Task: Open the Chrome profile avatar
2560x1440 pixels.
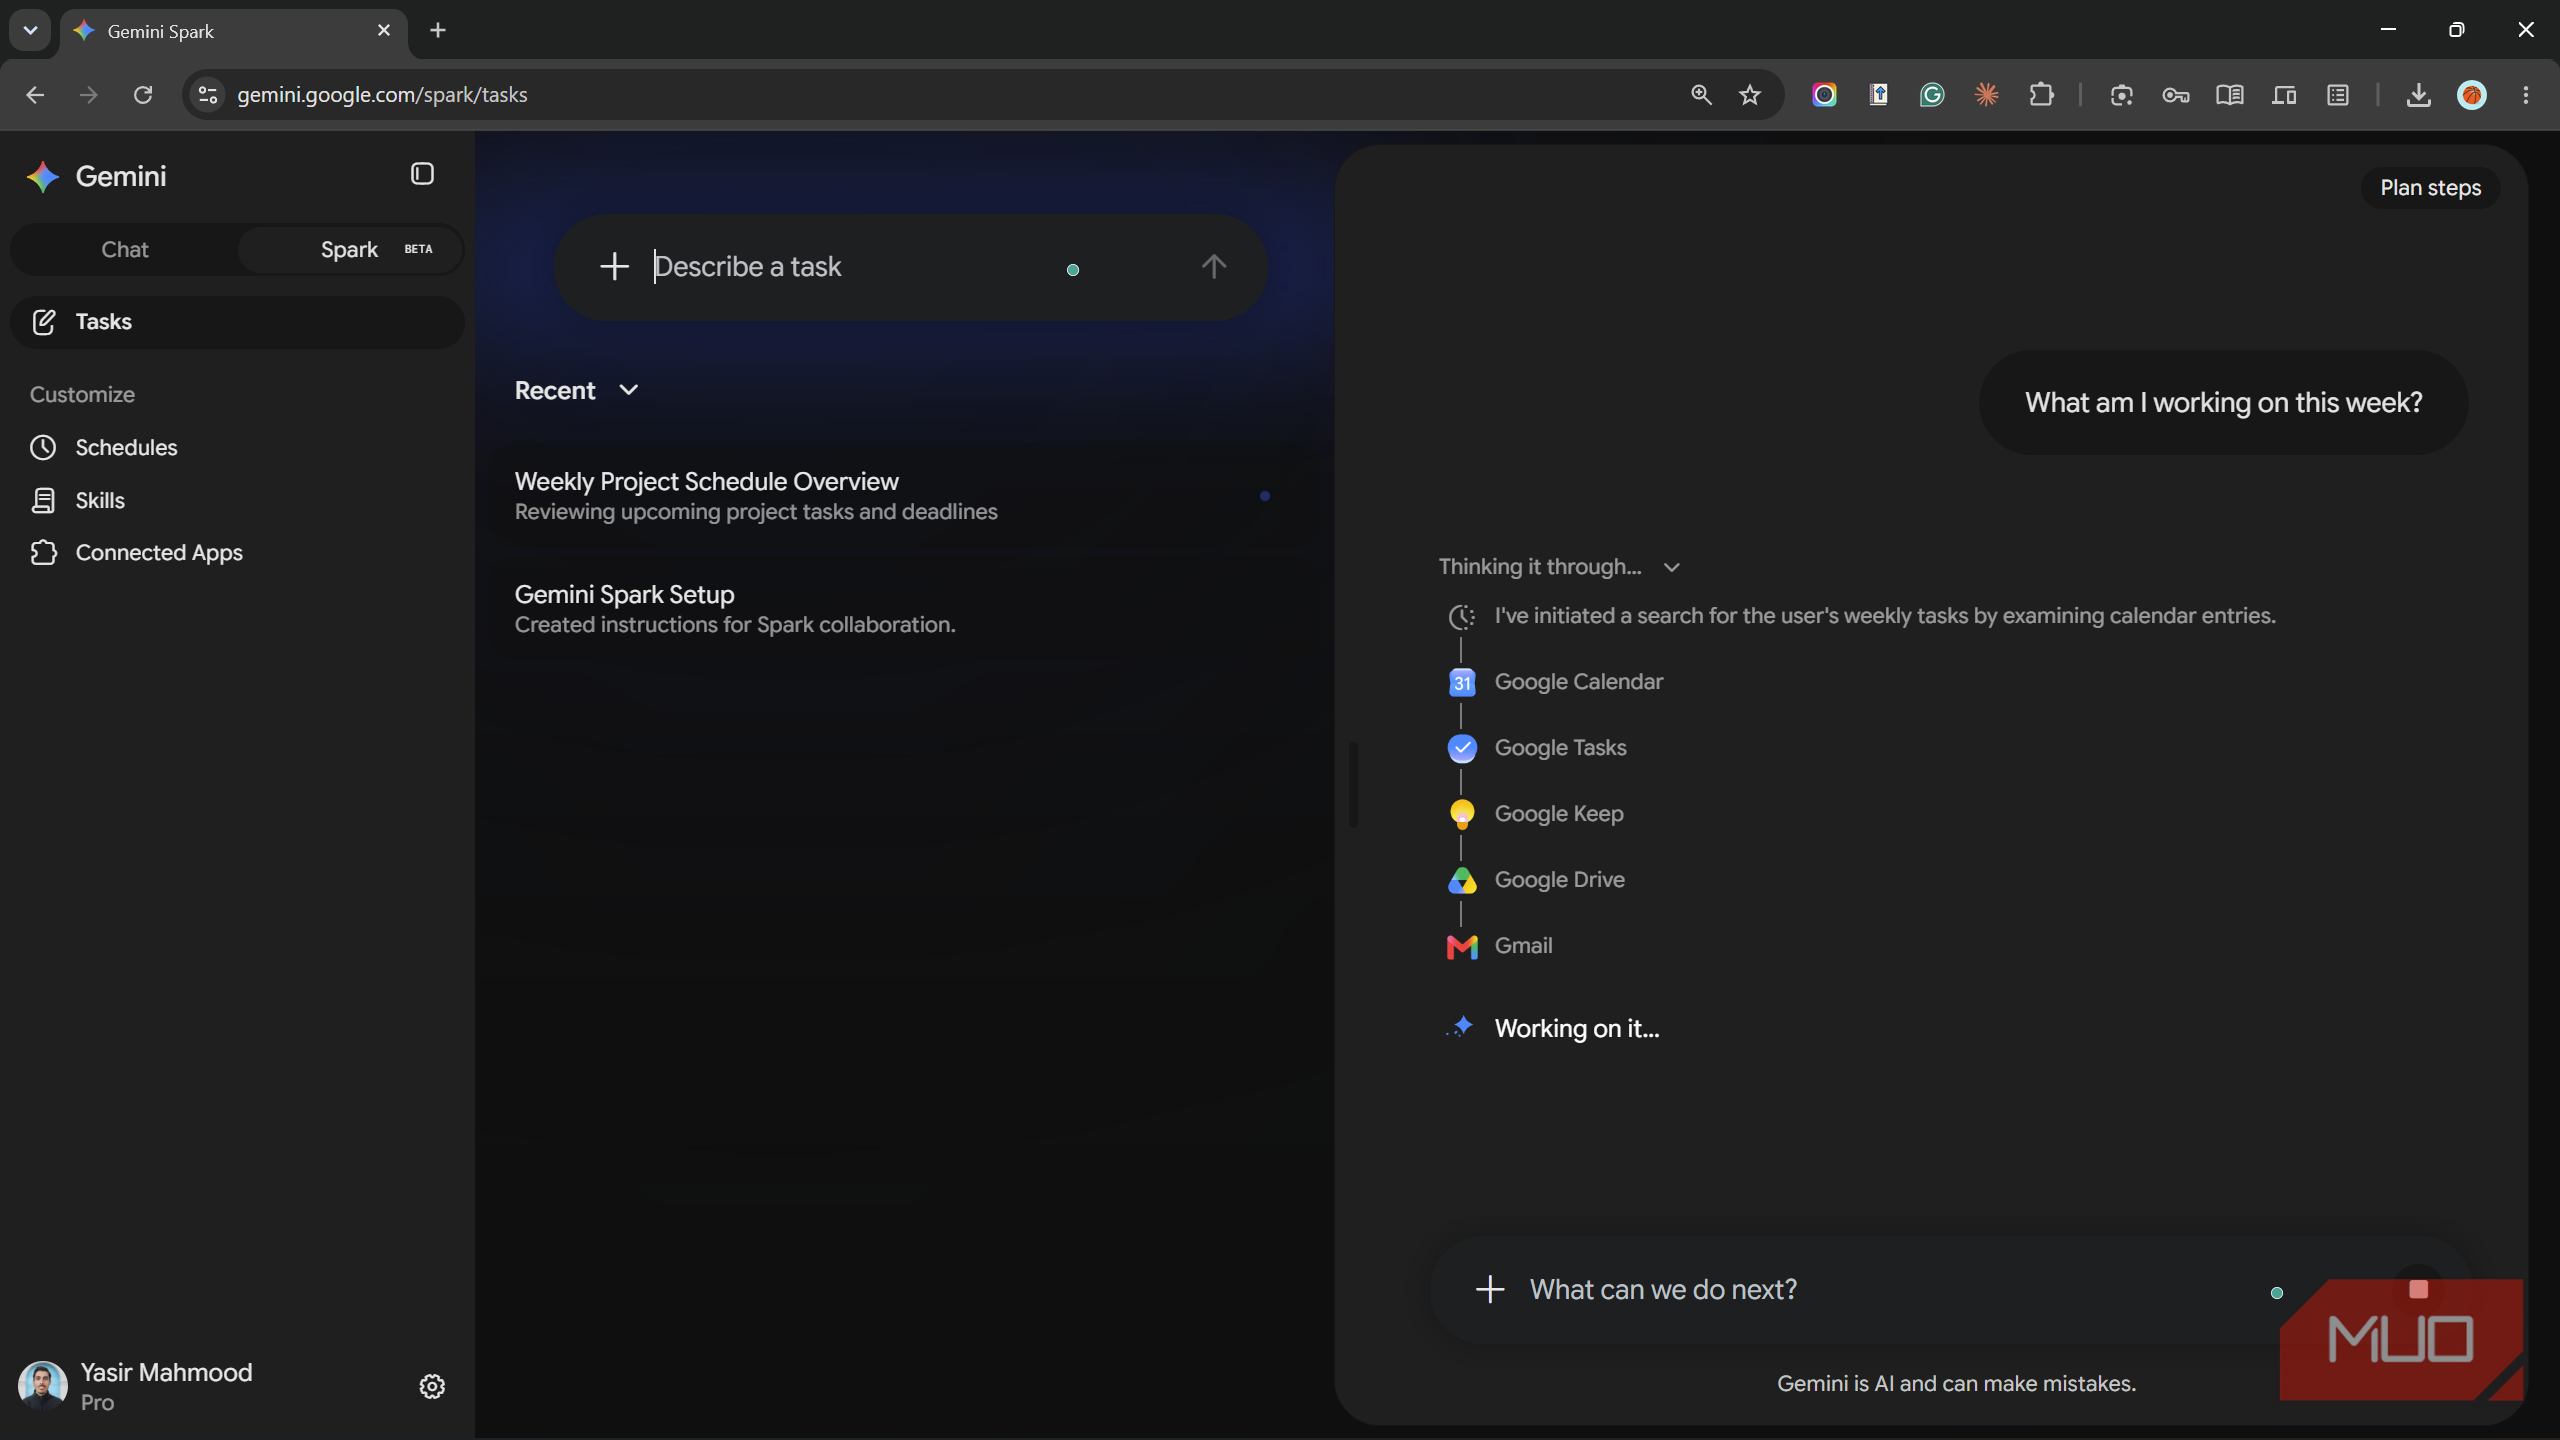Action: pos(2472,95)
